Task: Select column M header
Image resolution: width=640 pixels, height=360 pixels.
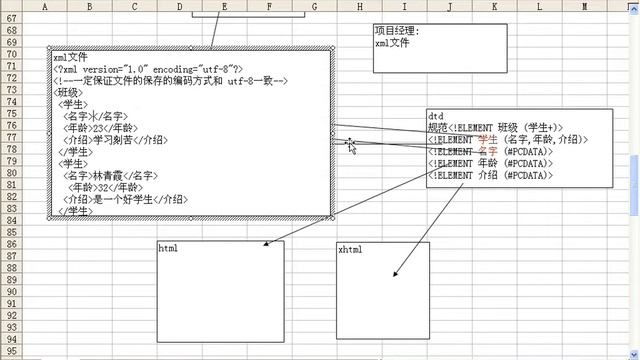Action: (584, 6)
